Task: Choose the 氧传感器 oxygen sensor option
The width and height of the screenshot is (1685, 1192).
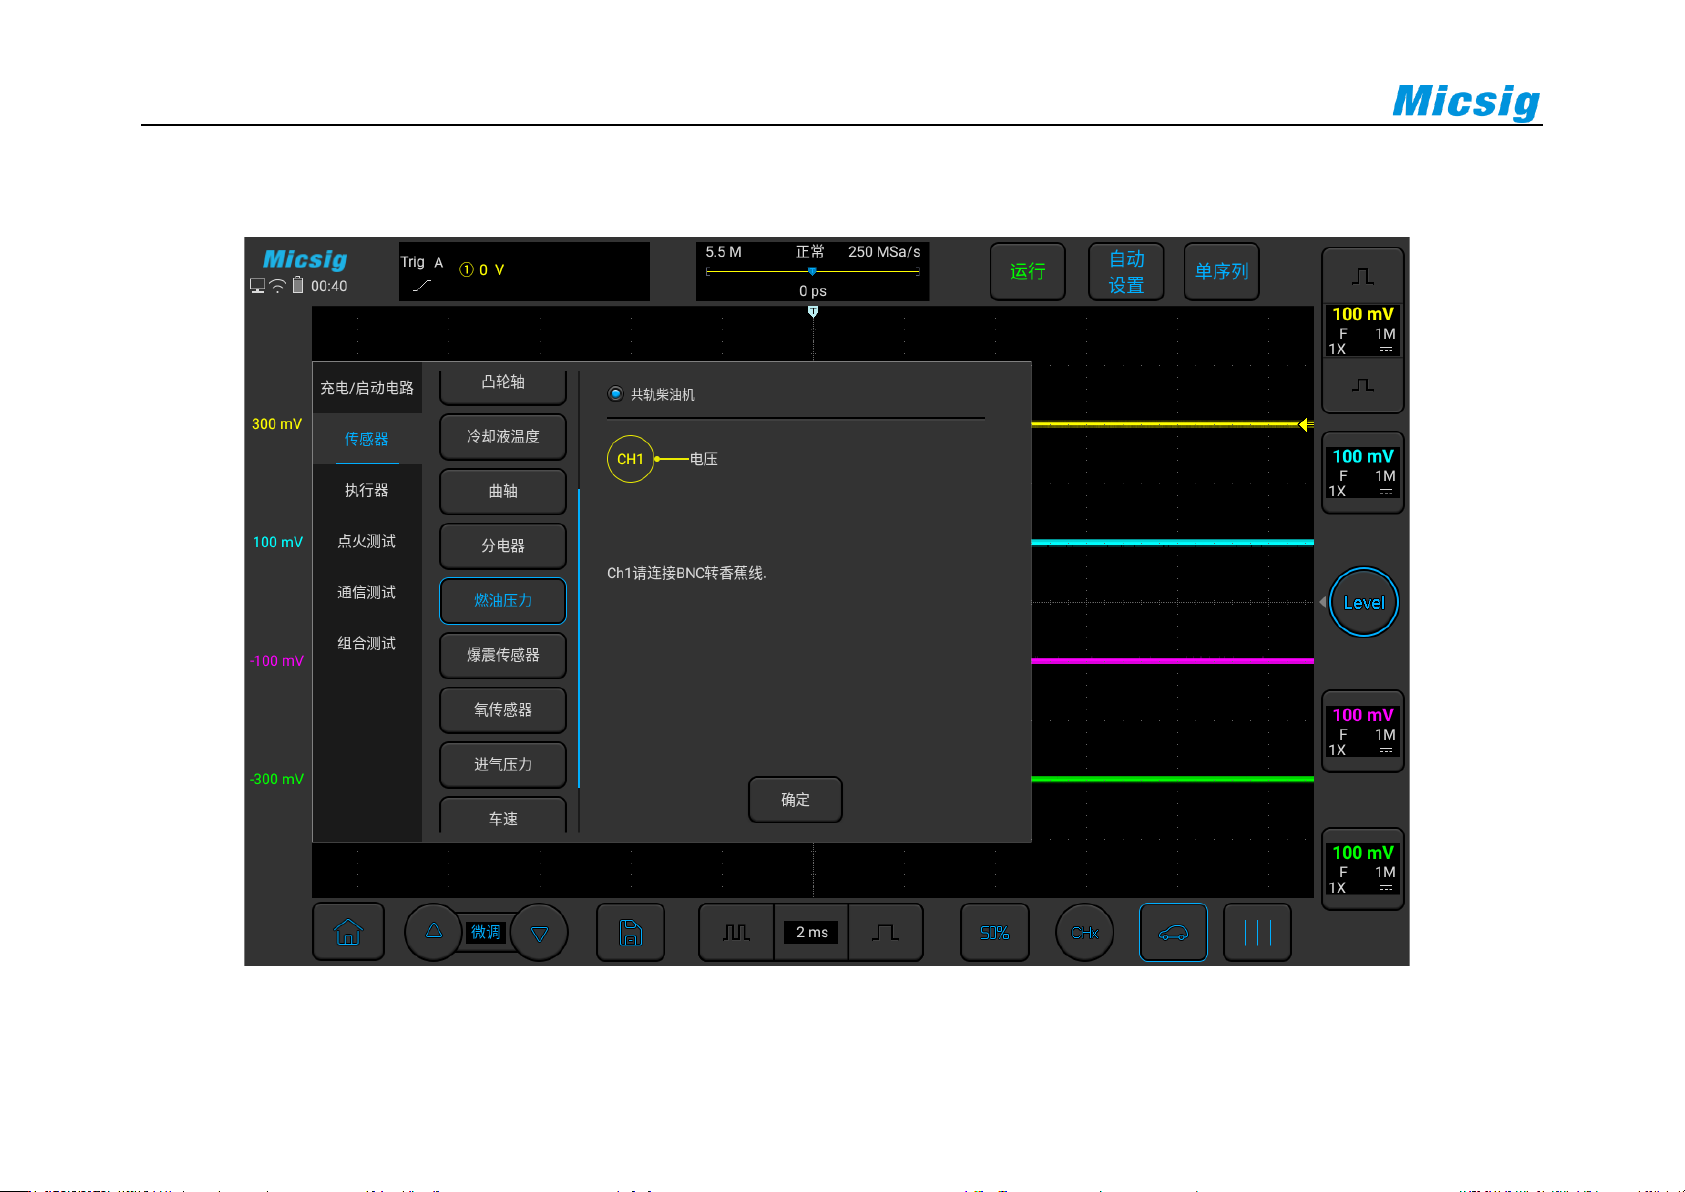Action: pos(503,710)
